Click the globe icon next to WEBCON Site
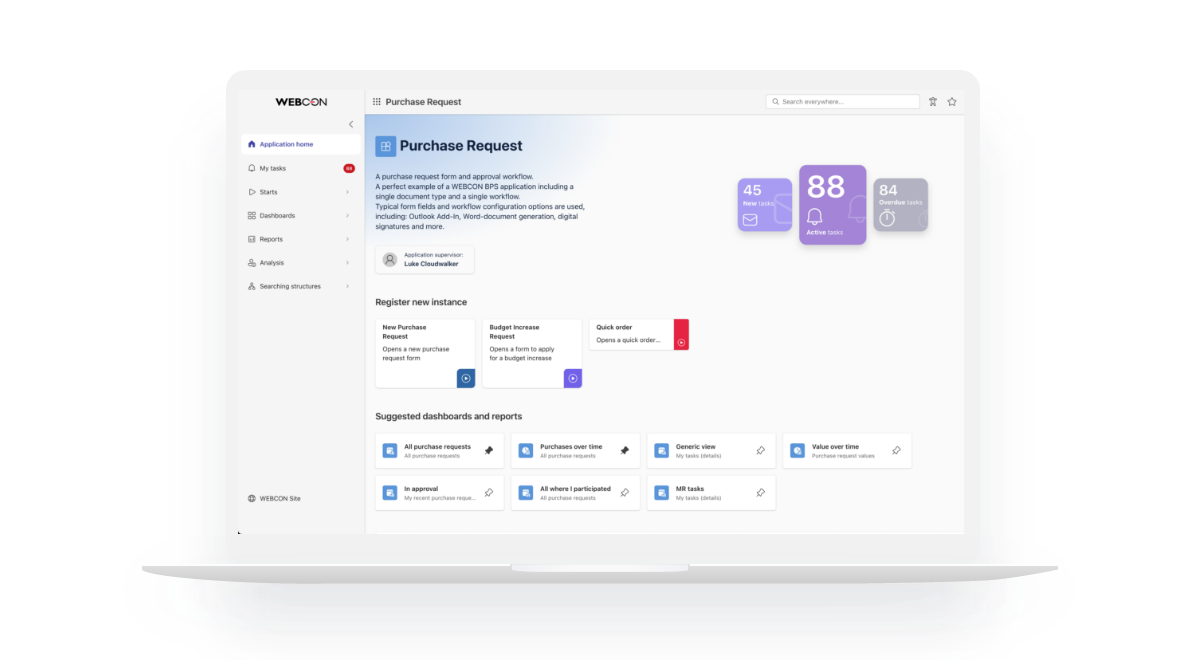 tap(251, 498)
